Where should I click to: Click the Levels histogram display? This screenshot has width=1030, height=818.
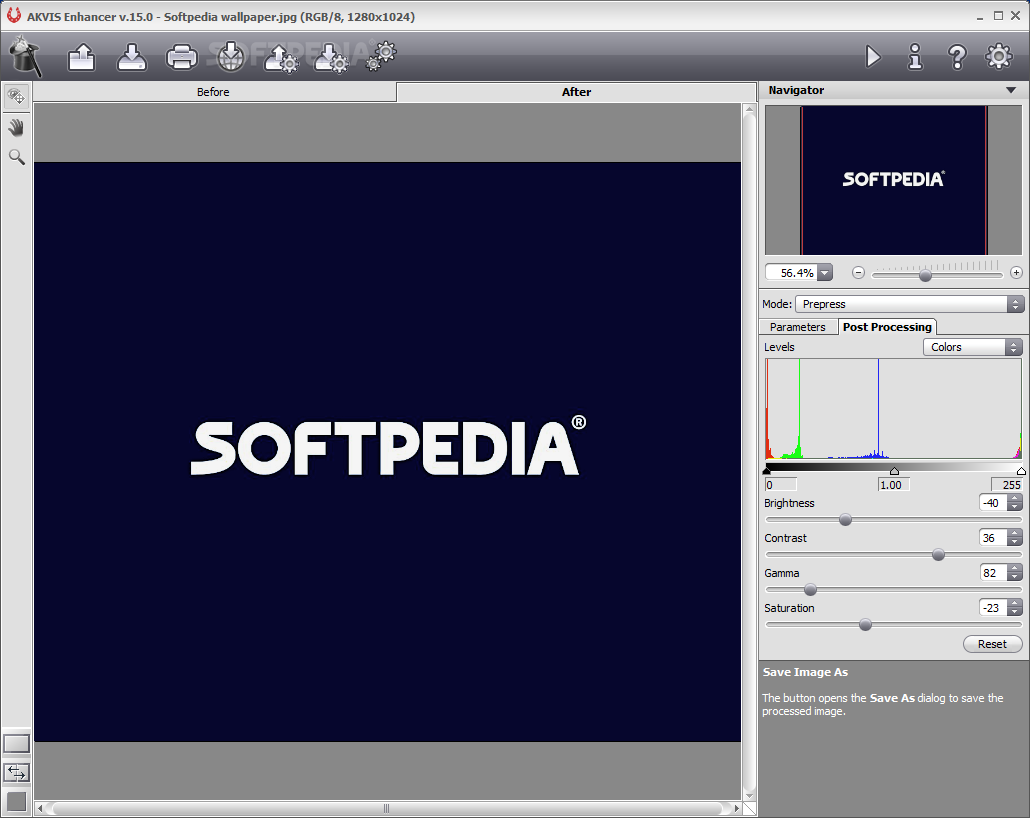tap(893, 409)
